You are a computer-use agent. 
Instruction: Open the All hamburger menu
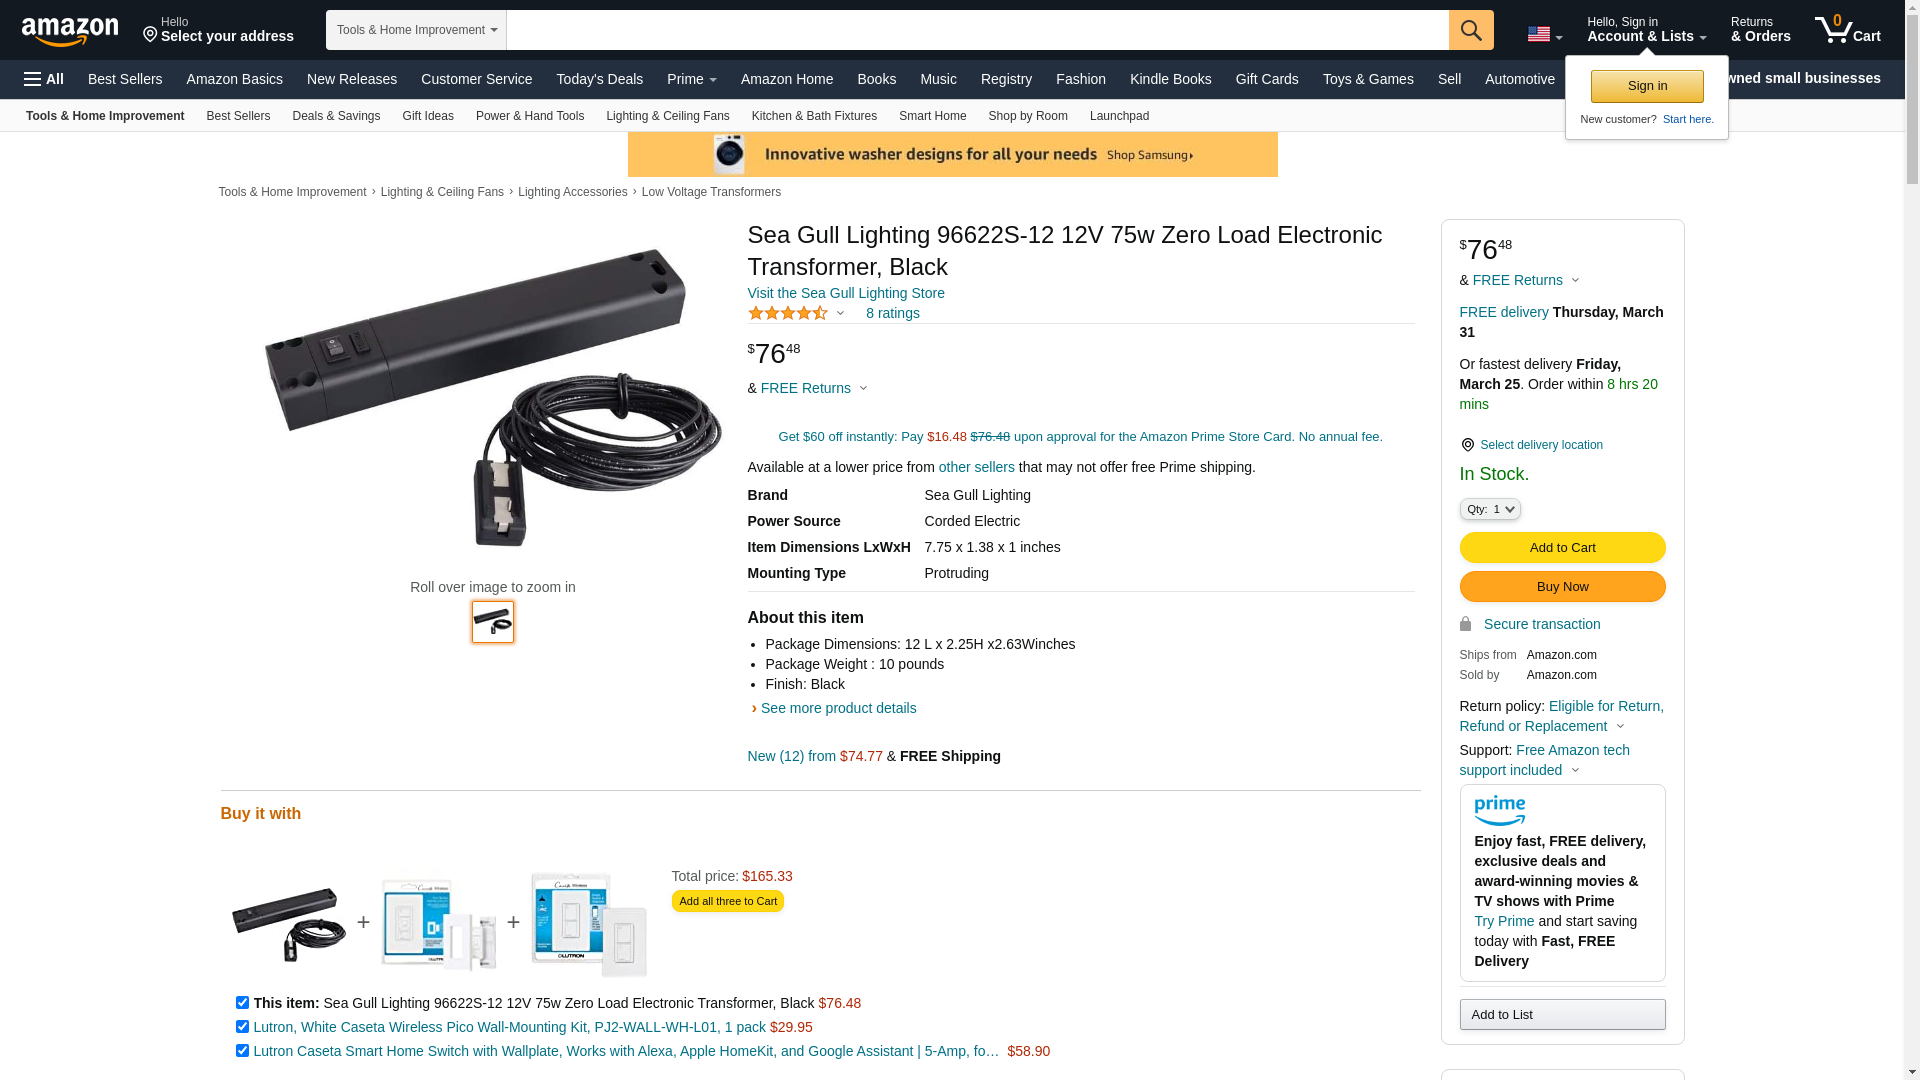(44, 79)
